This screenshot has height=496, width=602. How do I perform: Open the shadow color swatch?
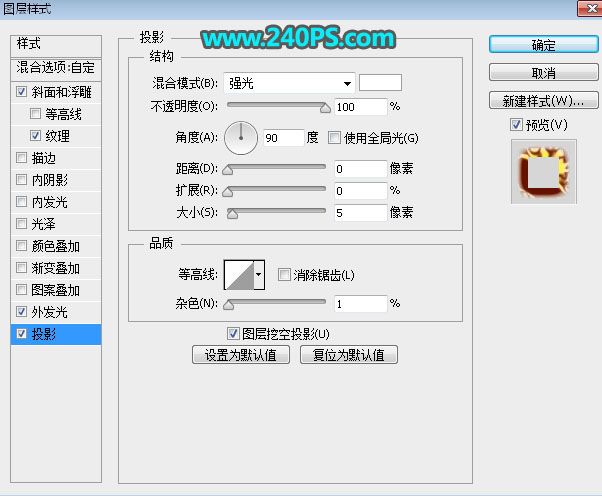380,83
